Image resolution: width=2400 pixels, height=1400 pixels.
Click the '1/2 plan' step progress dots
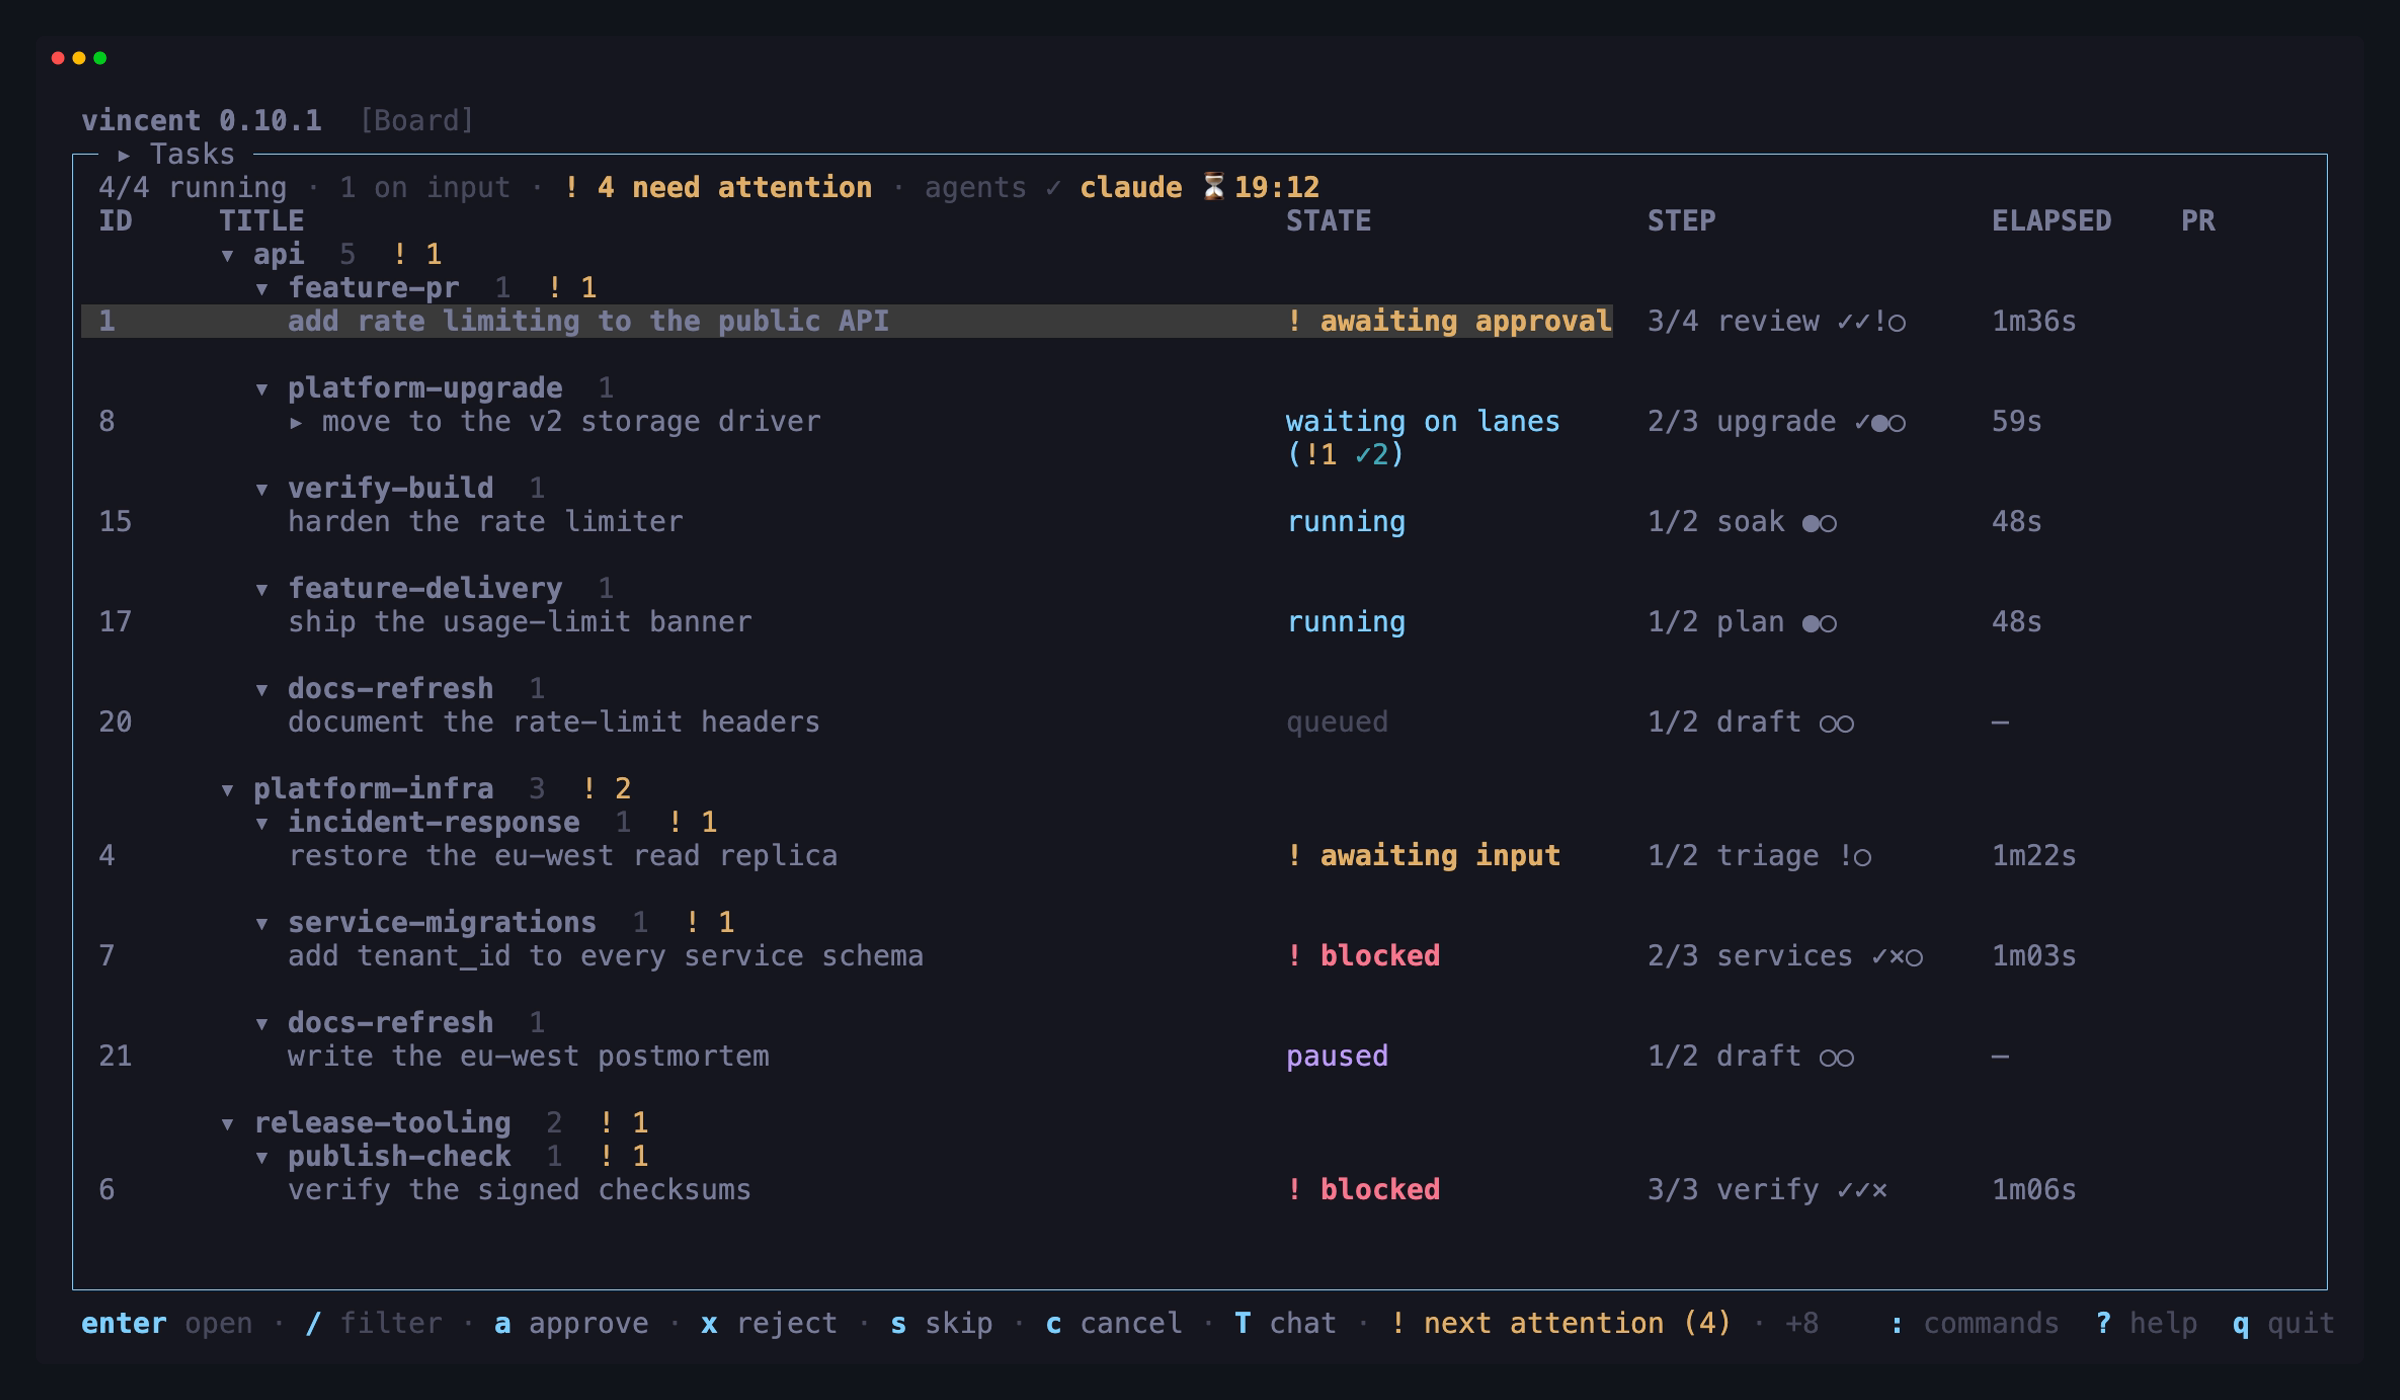(1819, 623)
